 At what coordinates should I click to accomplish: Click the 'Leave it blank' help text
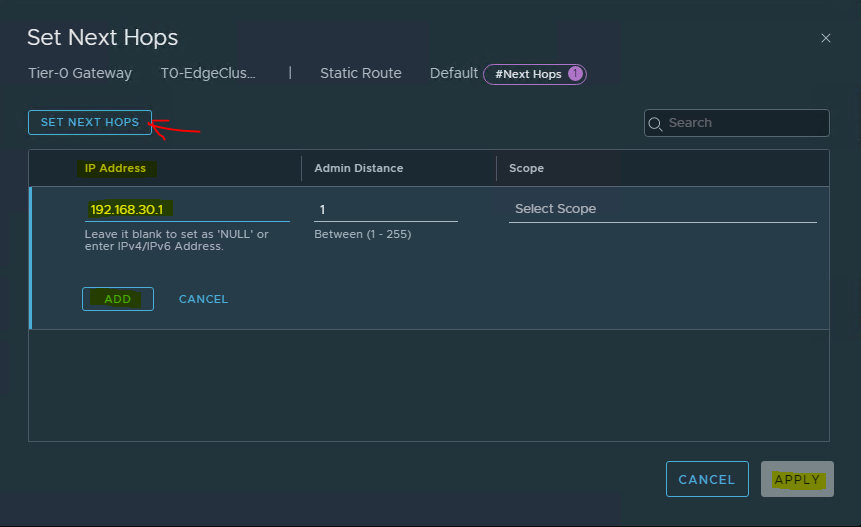[x=176, y=240]
